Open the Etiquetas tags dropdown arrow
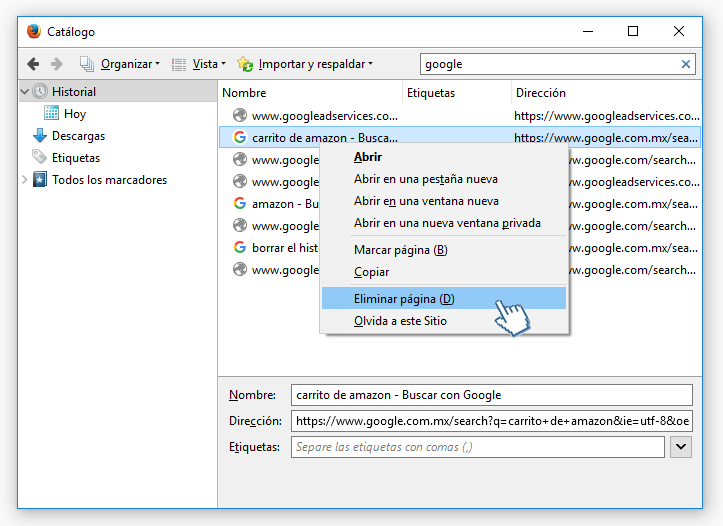Image resolution: width=723 pixels, height=526 pixels. coord(681,447)
